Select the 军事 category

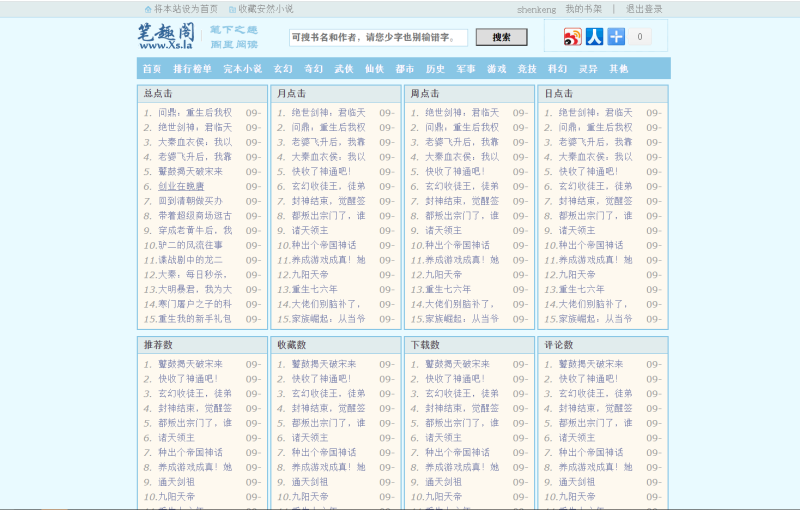pos(466,69)
